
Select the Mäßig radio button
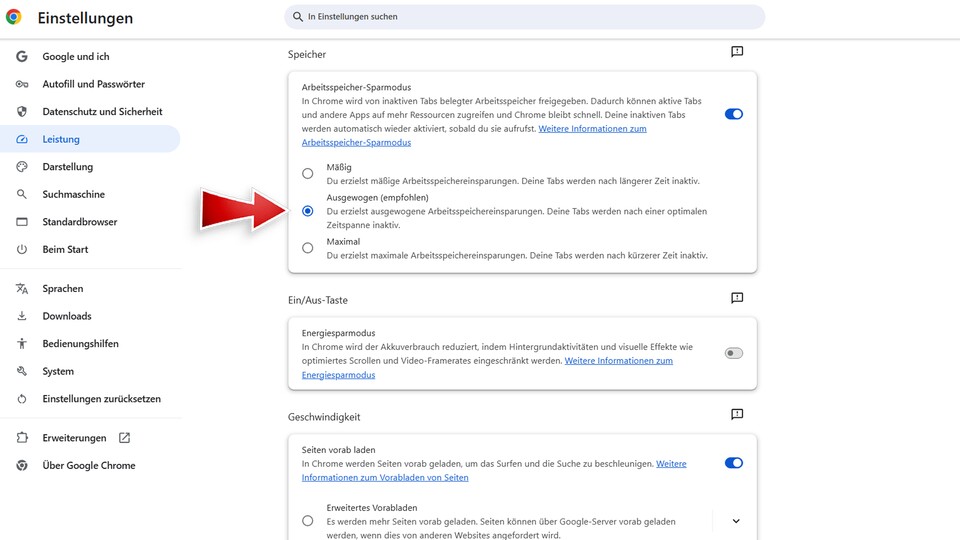click(x=308, y=174)
